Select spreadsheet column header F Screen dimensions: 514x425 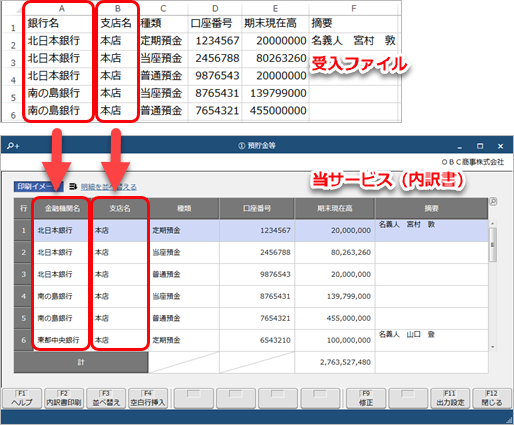(x=354, y=8)
